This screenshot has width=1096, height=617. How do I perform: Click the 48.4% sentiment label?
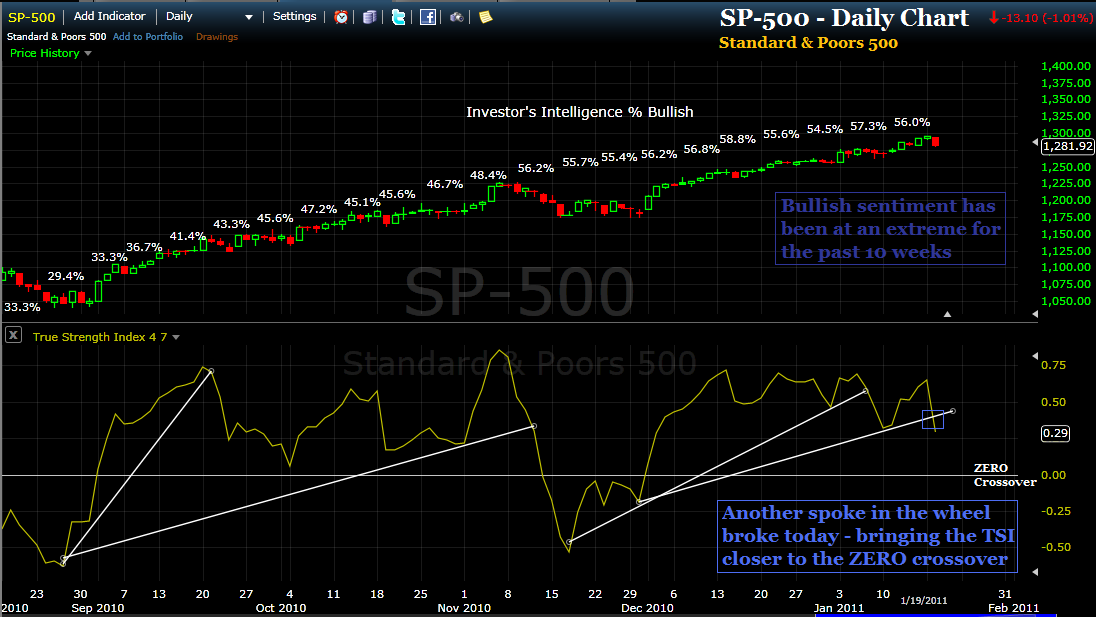(x=488, y=175)
